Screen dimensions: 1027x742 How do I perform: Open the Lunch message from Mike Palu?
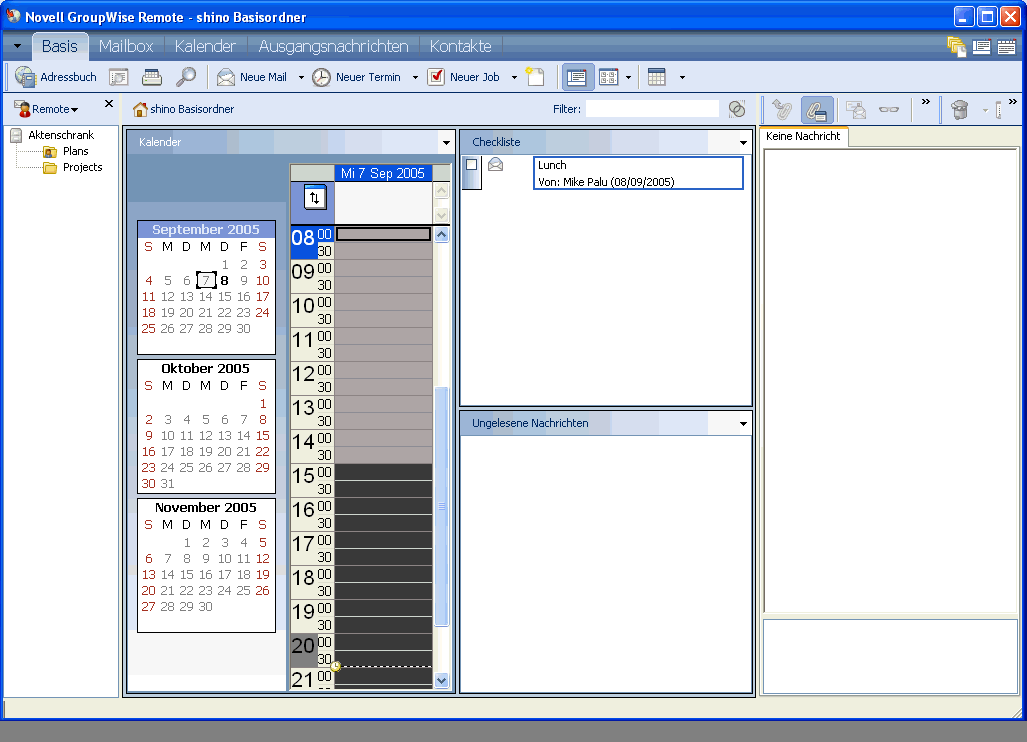(x=640, y=172)
